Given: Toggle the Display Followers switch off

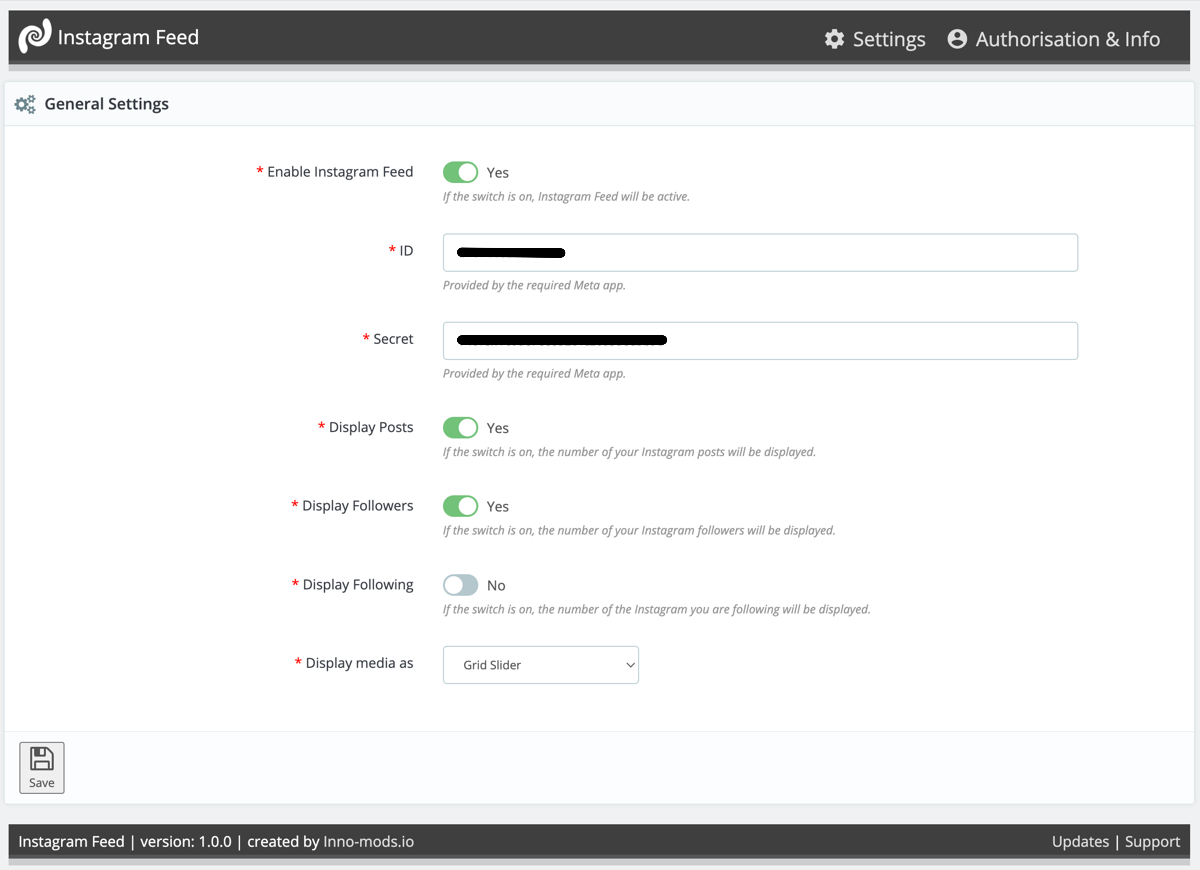Looking at the screenshot, I should (460, 506).
